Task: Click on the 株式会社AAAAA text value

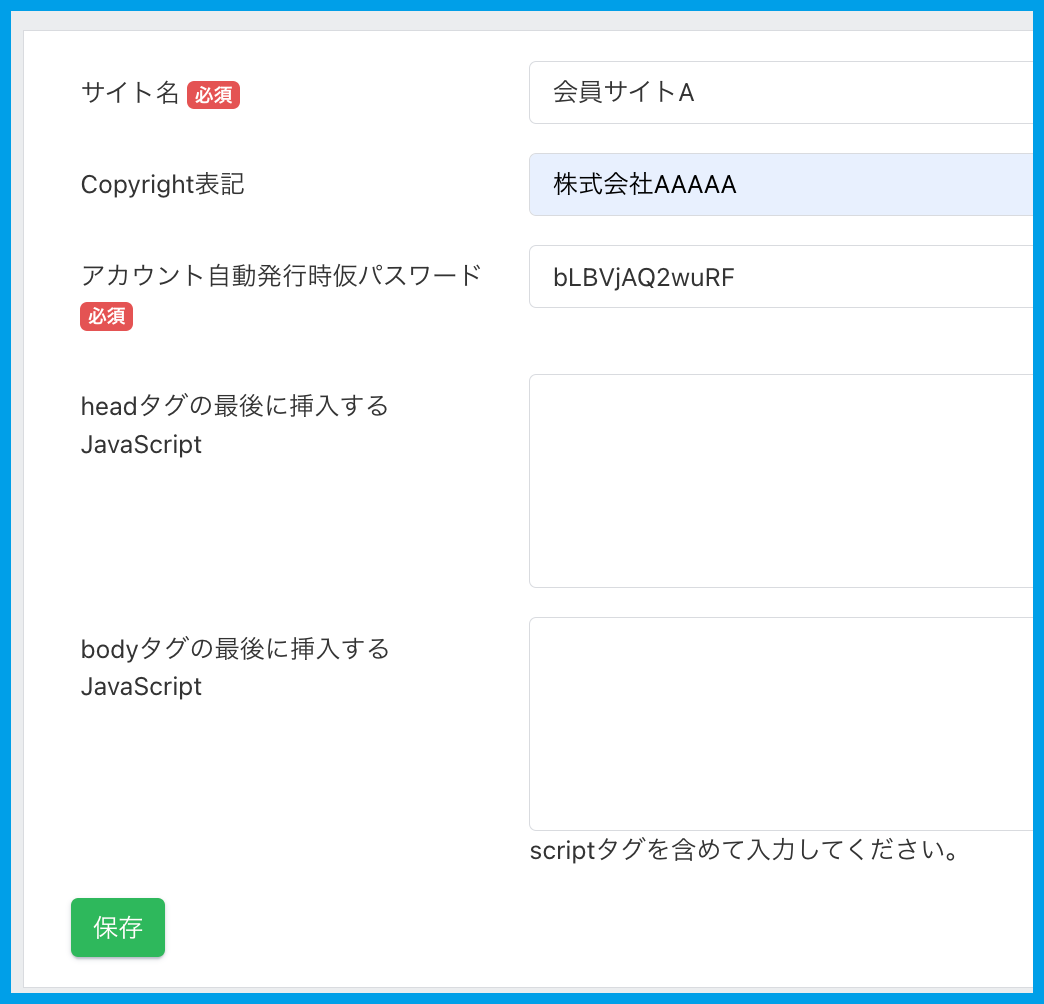Action: pyautogui.click(x=644, y=185)
